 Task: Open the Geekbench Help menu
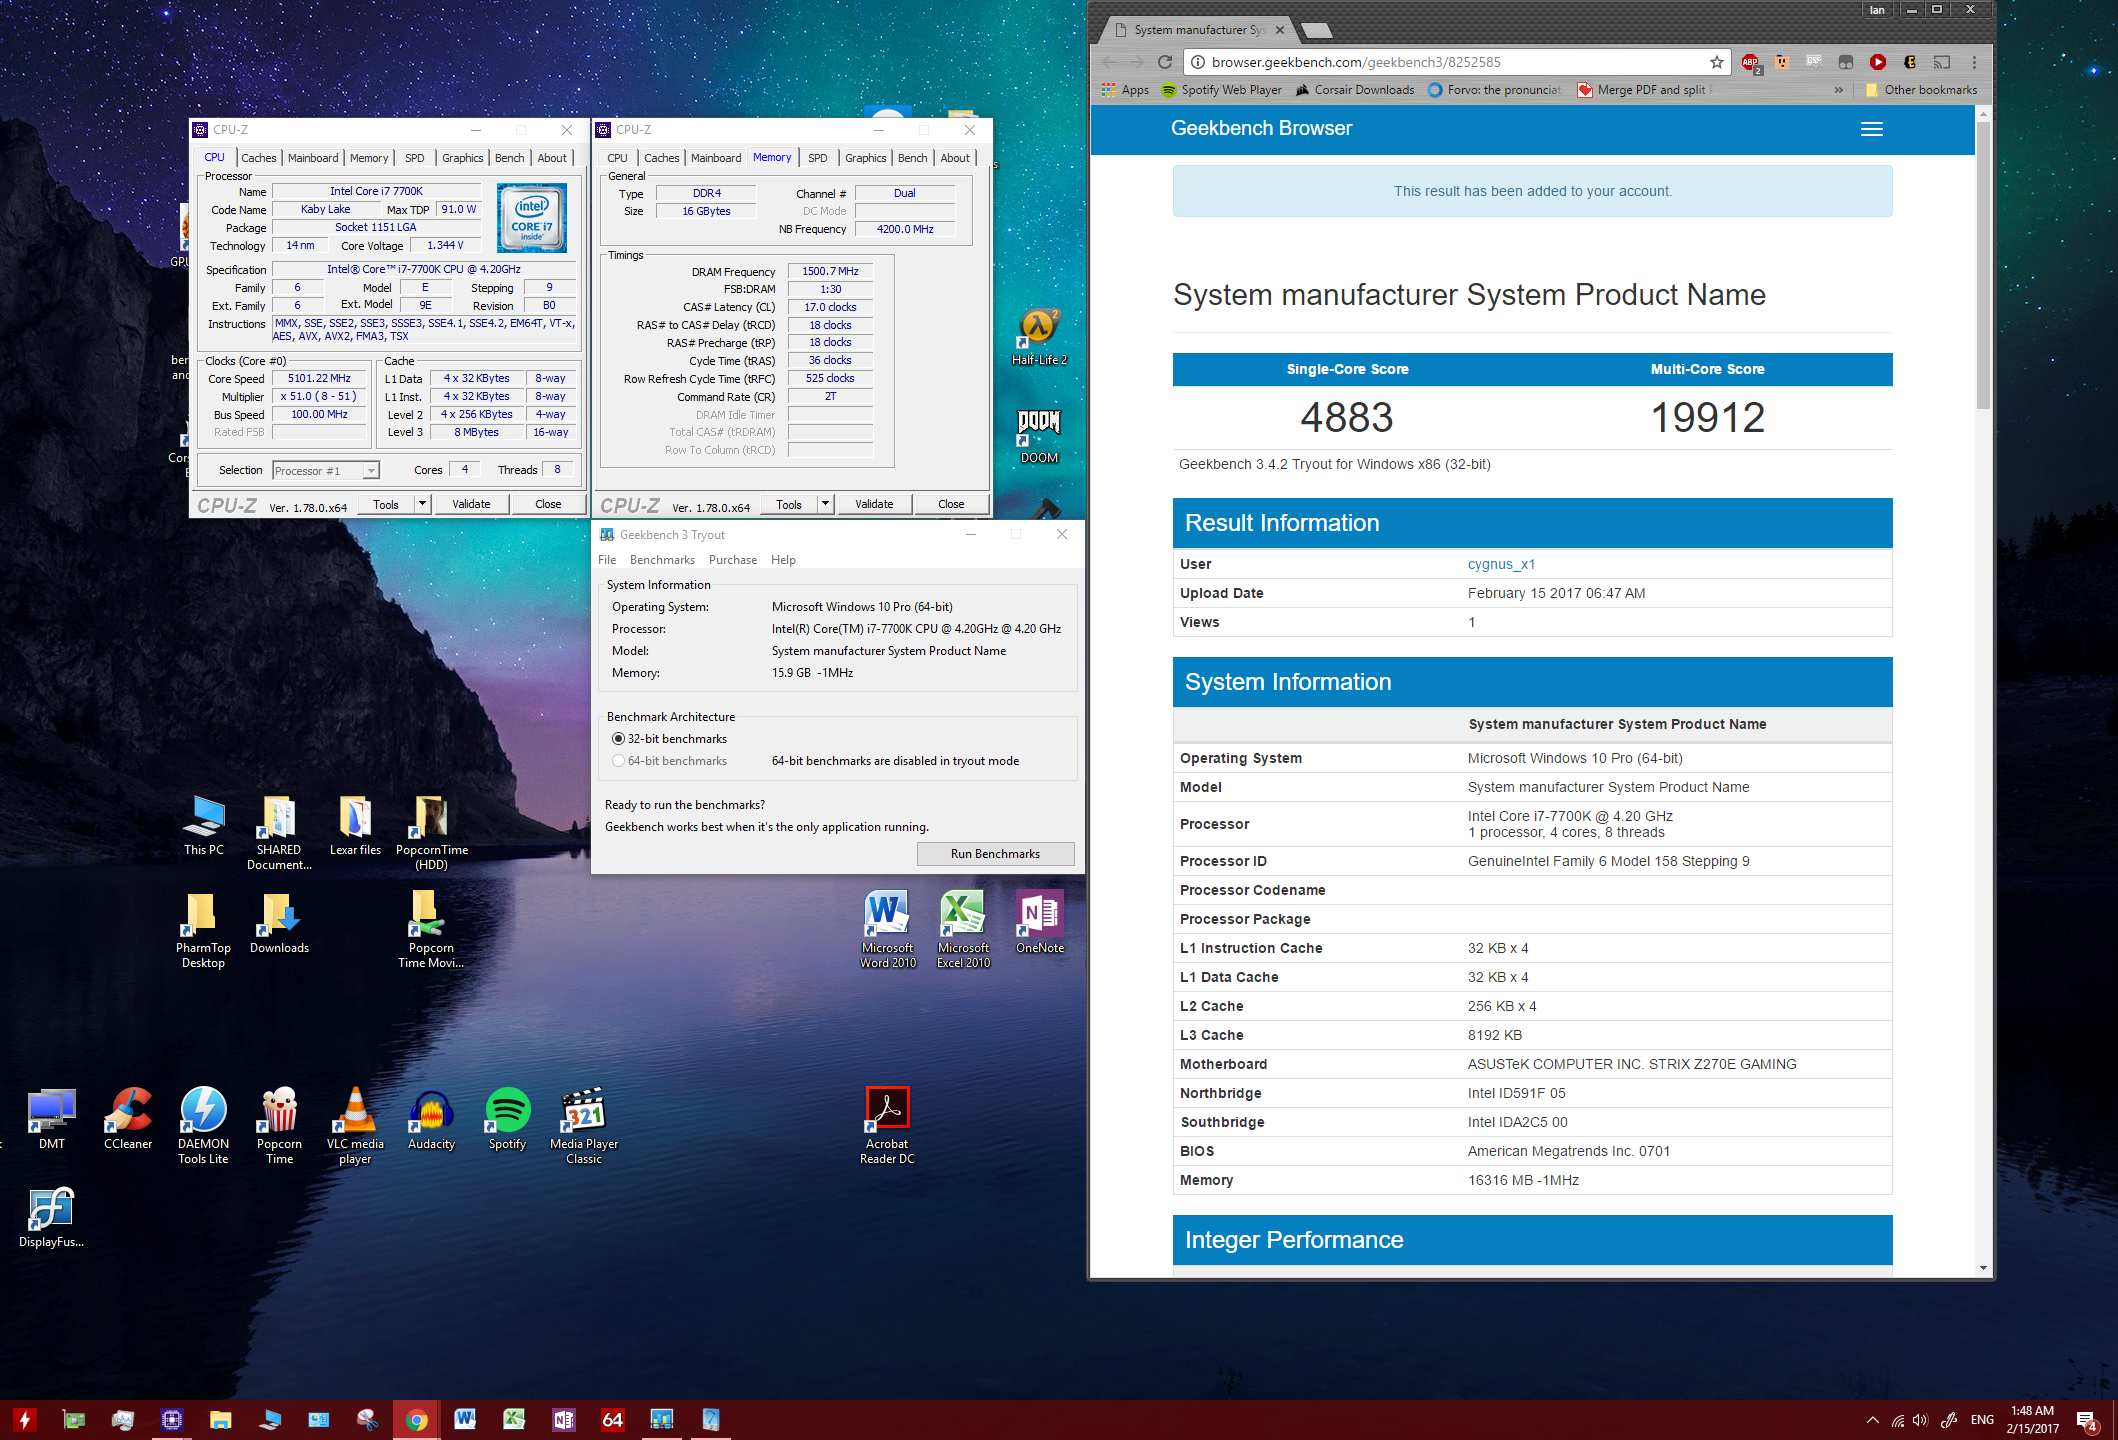point(783,560)
